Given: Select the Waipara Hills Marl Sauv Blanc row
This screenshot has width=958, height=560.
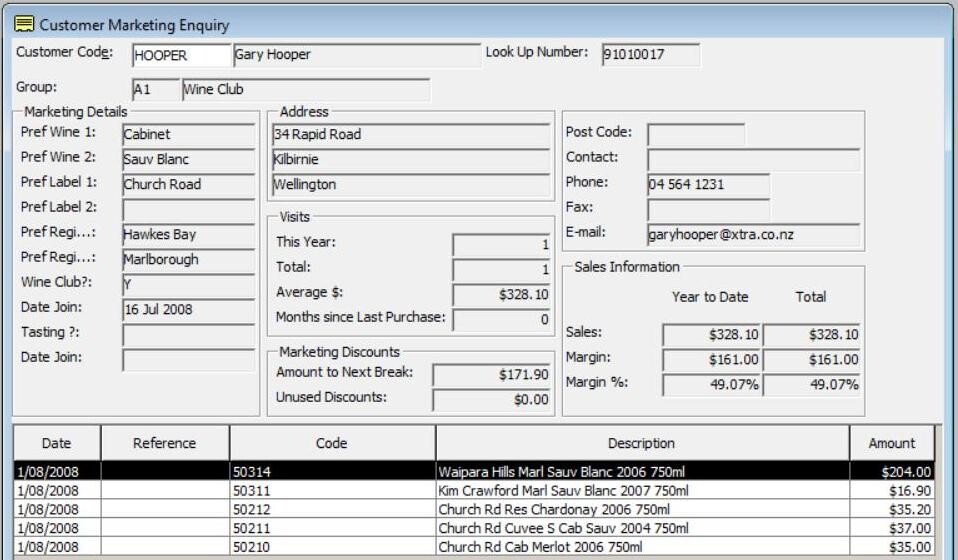Looking at the screenshot, I should point(474,471).
